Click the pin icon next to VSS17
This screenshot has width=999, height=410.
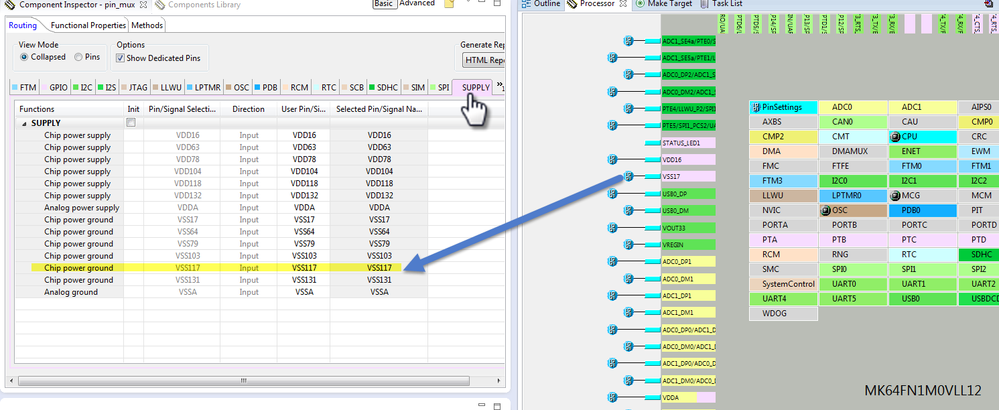tap(629, 176)
